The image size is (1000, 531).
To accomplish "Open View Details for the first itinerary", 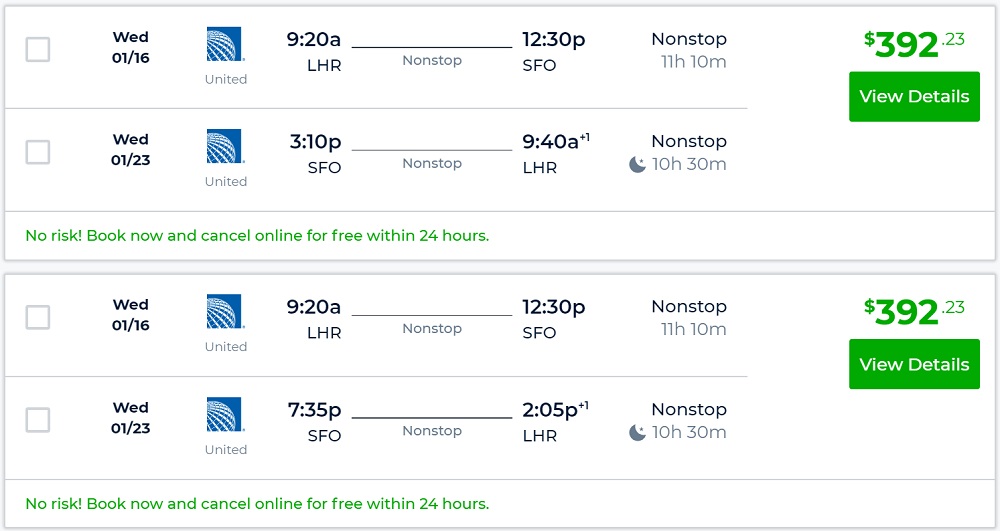I will [914, 97].
